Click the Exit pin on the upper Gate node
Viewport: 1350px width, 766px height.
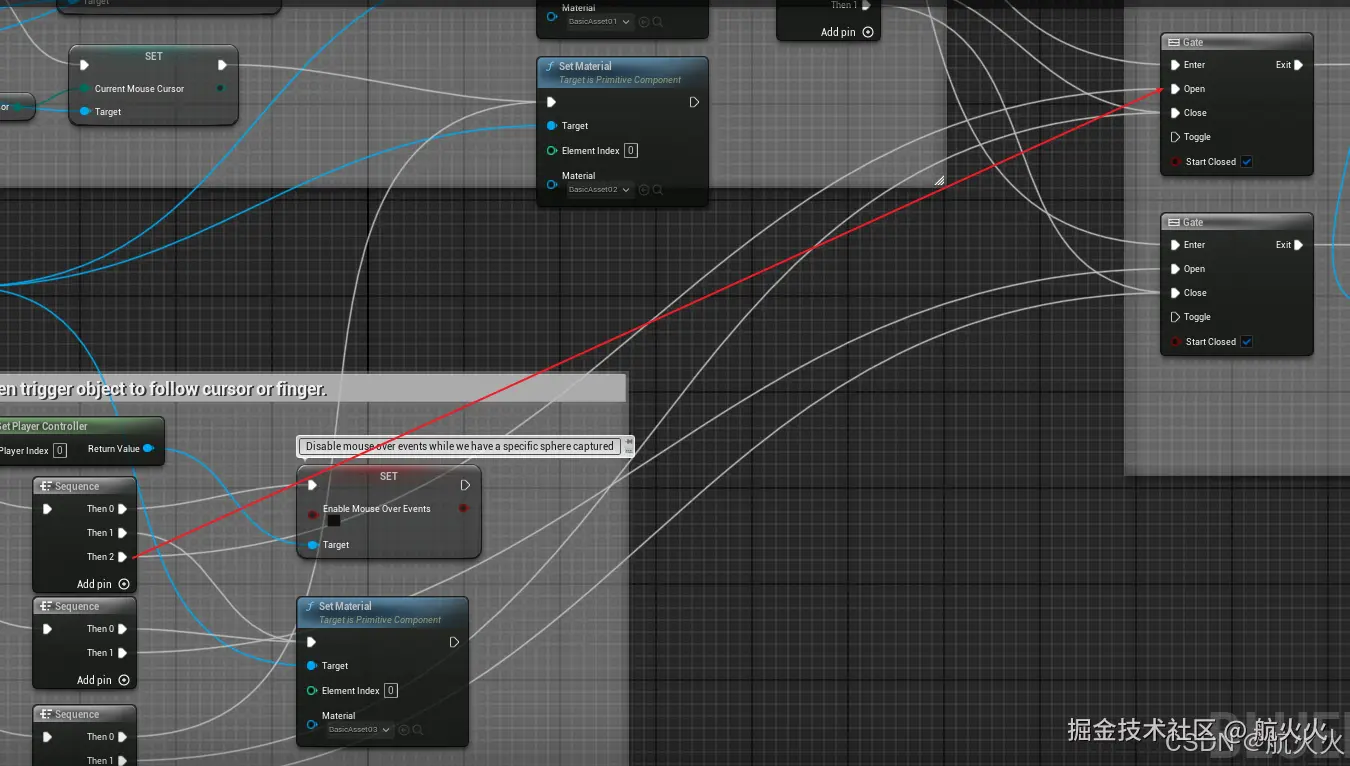1298,65
